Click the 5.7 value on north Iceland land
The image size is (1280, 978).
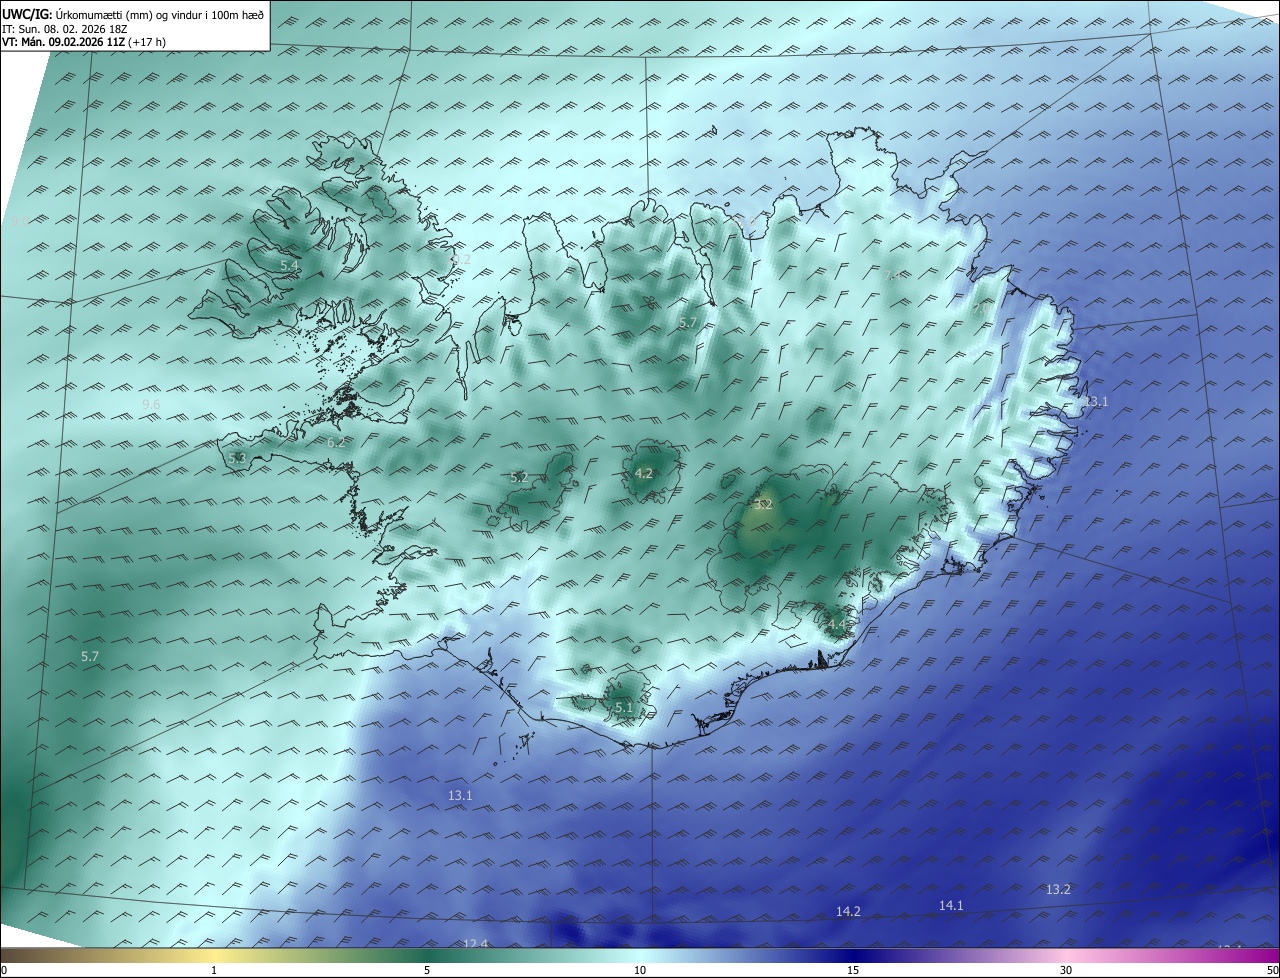[x=687, y=323]
